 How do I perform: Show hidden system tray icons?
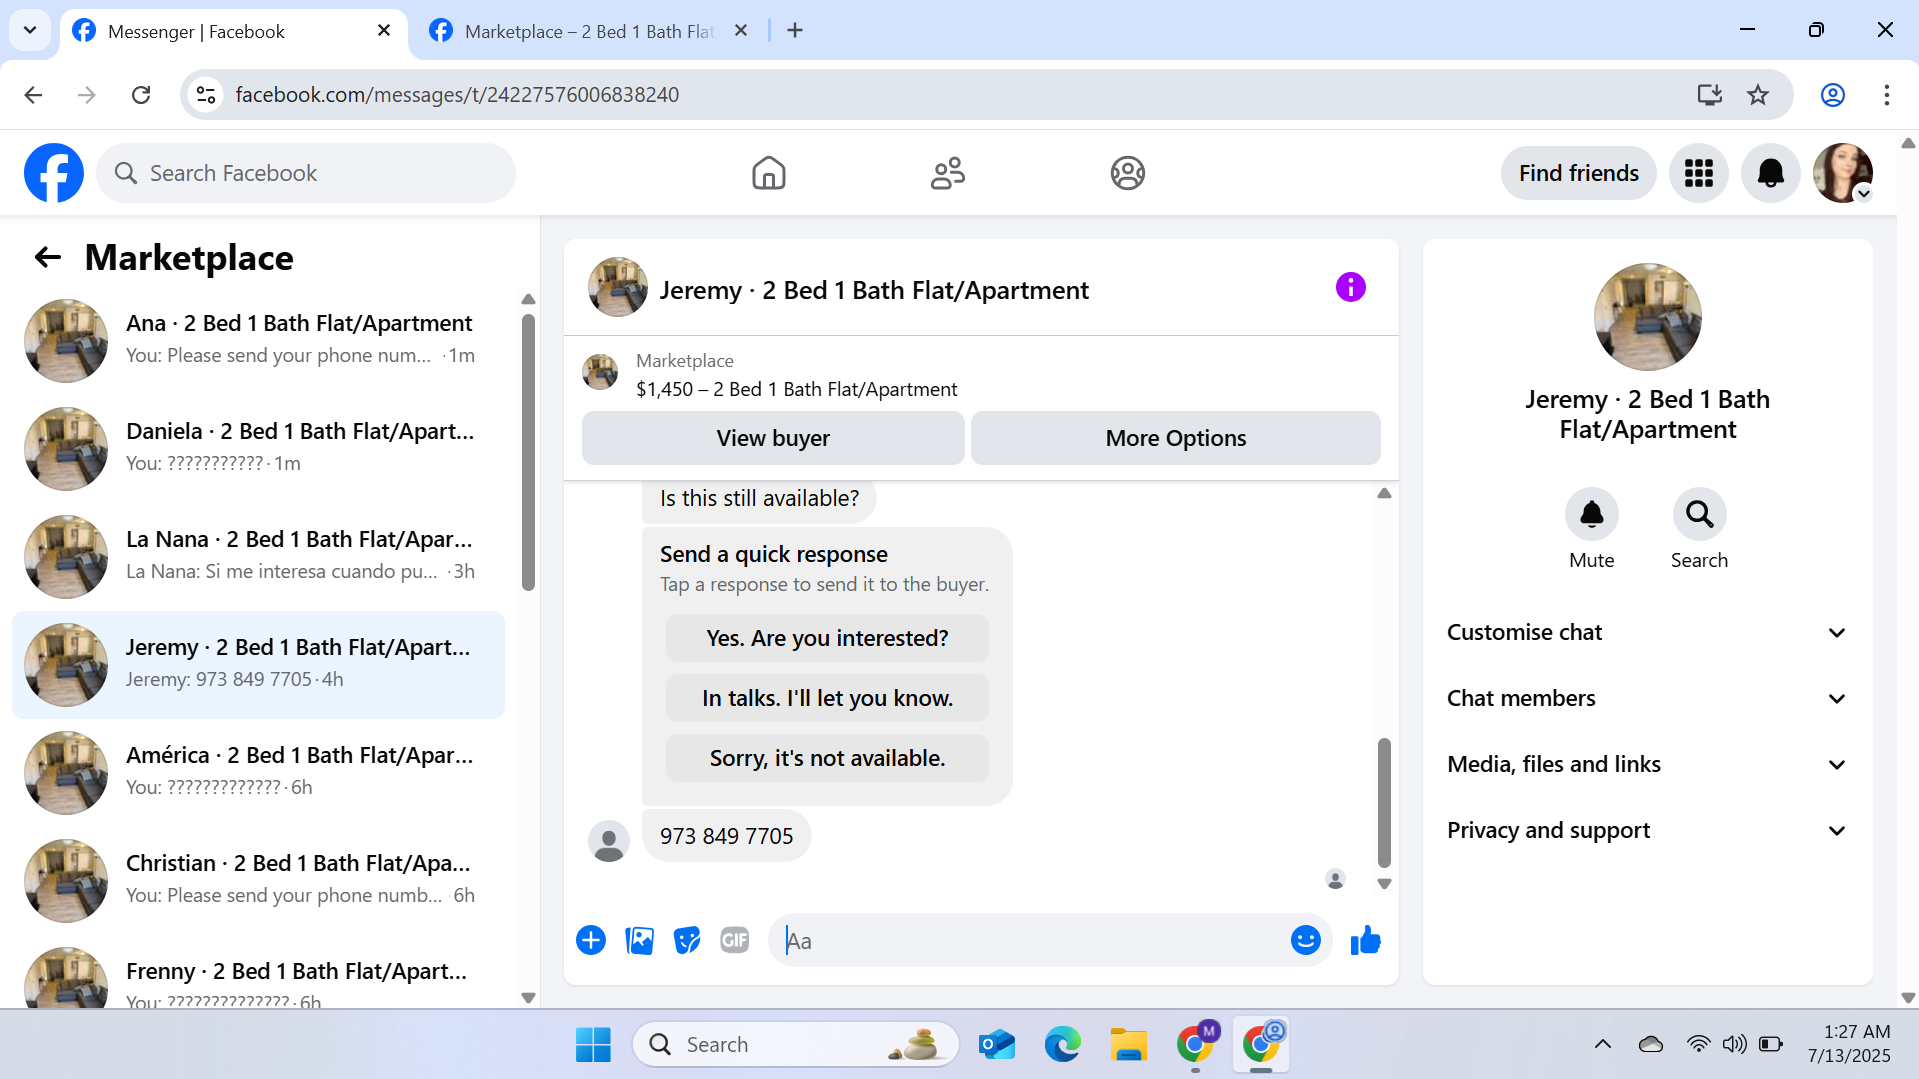click(1602, 1044)
